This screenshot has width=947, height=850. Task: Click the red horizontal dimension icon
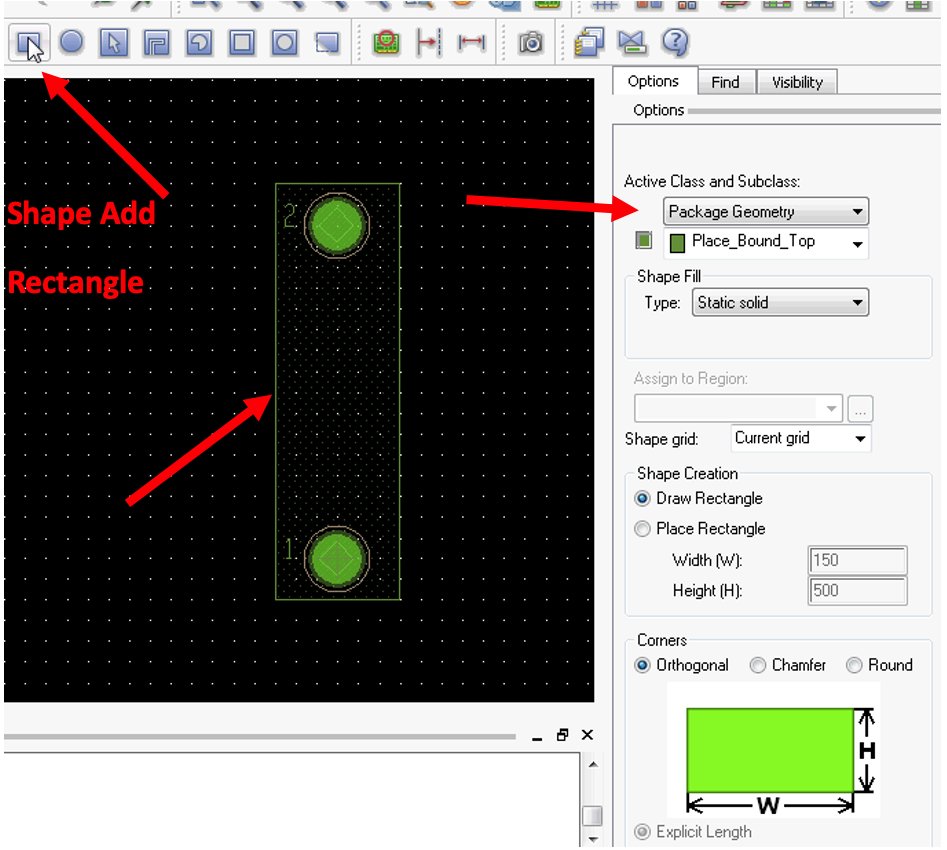tap(471, 43)
